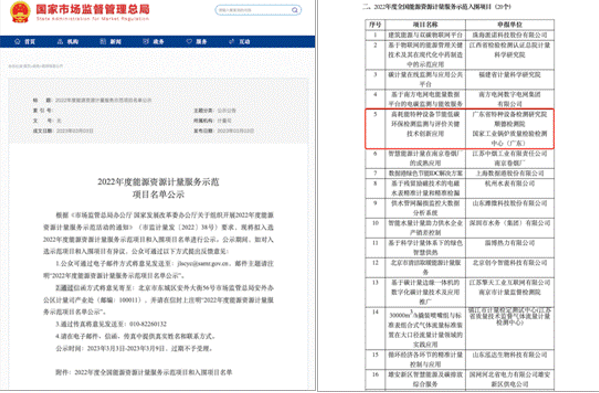The image size is (599, 393).
Task: Select highlighted cell 广东省特种设备检测研究院
Action: pos(510,129)
